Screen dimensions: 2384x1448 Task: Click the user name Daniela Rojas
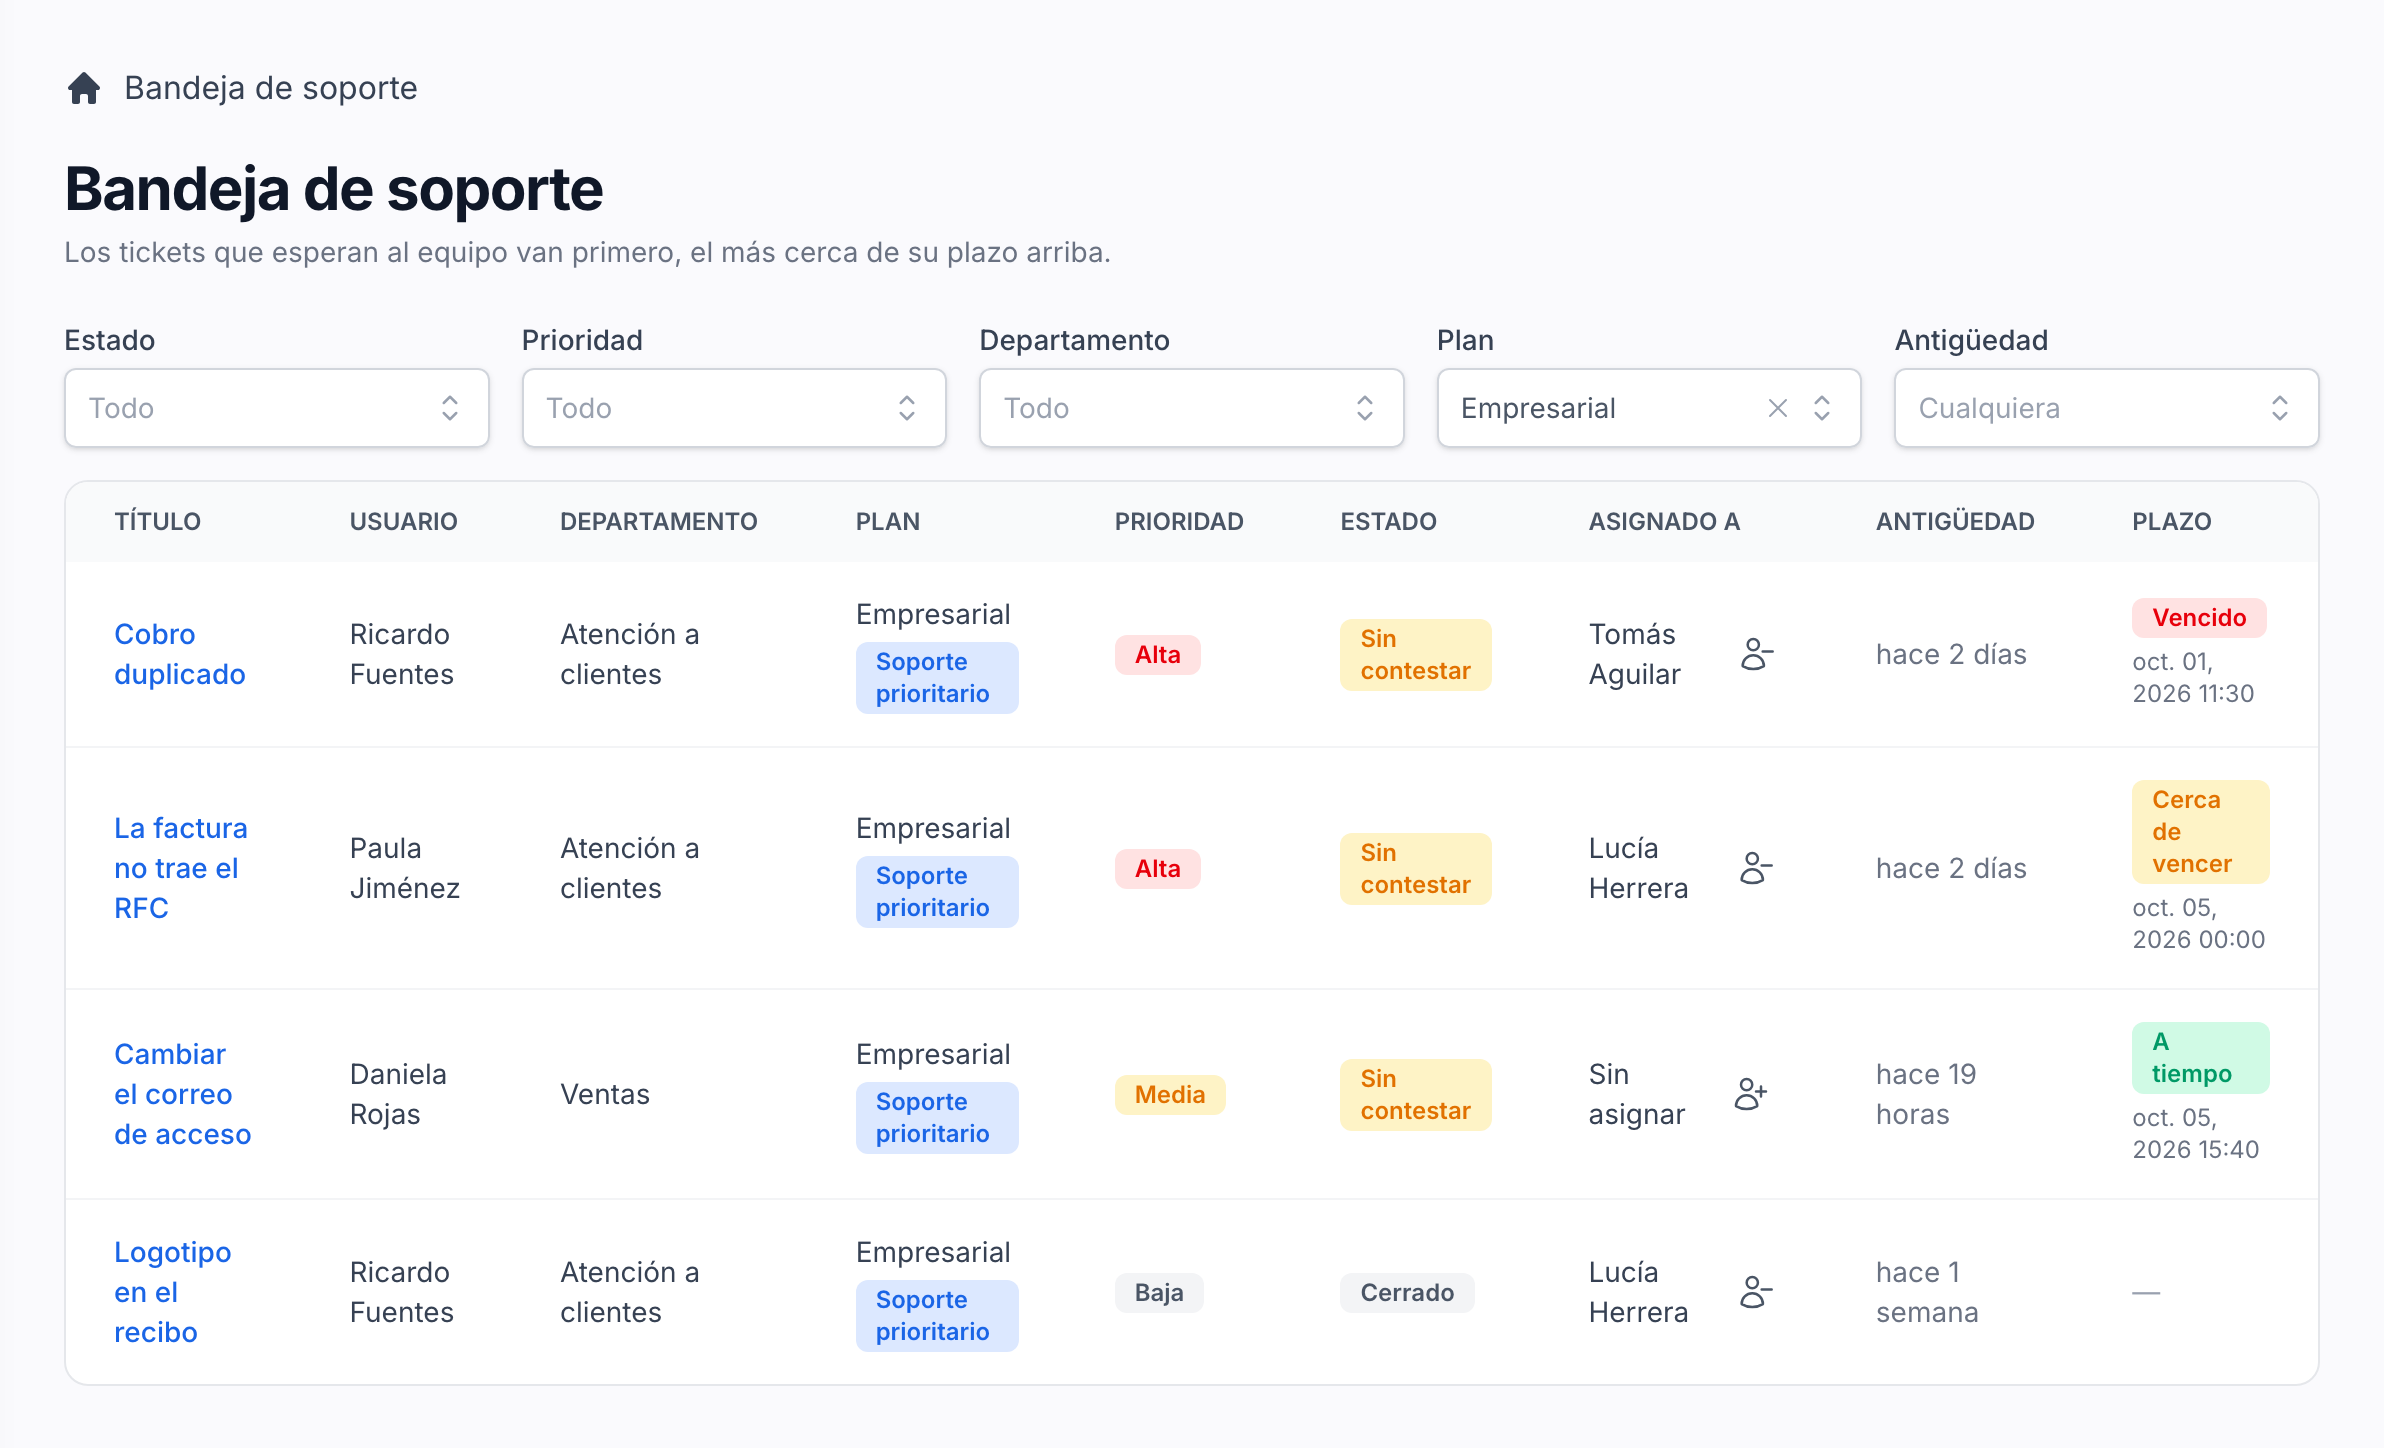[x=398, y=1094]
